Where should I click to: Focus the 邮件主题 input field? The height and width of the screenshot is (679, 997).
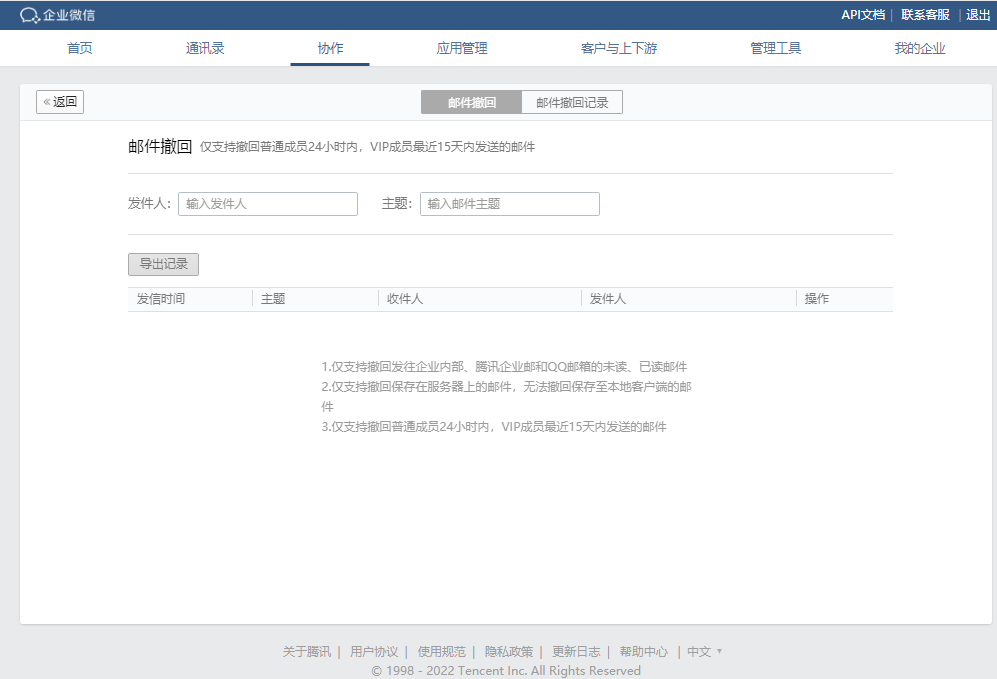(x=509, y=204)
